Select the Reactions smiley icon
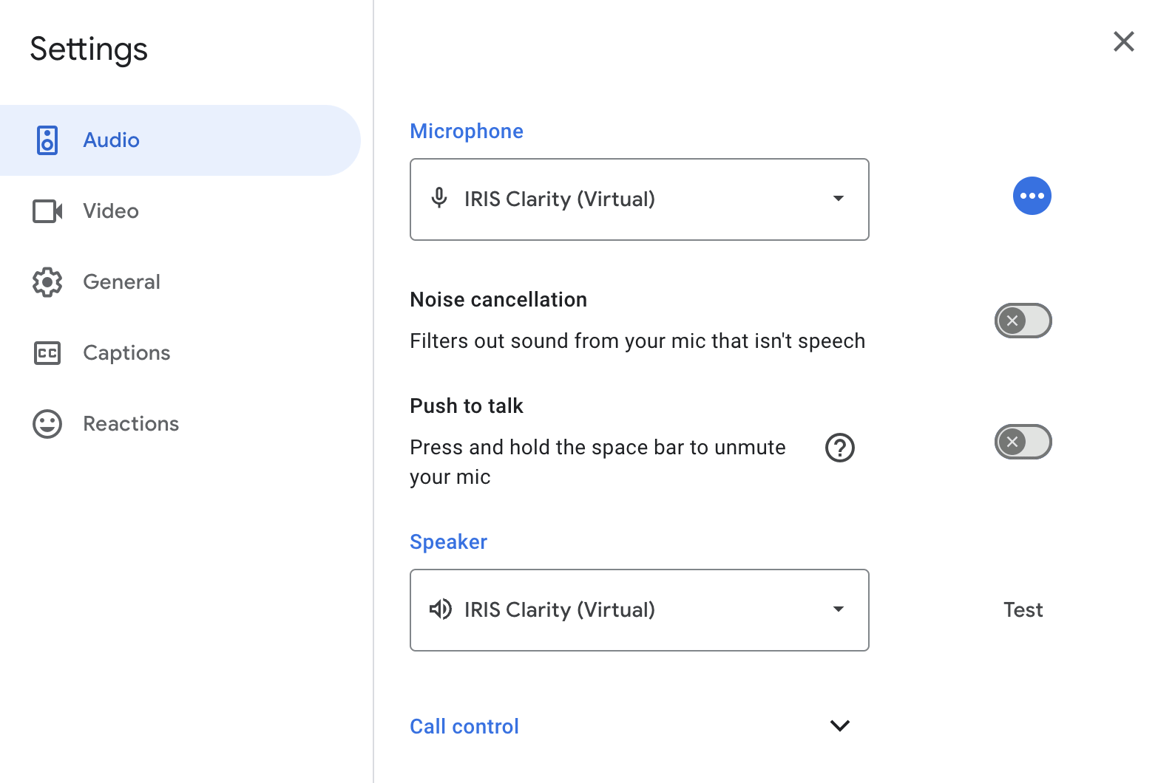The height and width of the screenshot is (783, 1158). 47,423
